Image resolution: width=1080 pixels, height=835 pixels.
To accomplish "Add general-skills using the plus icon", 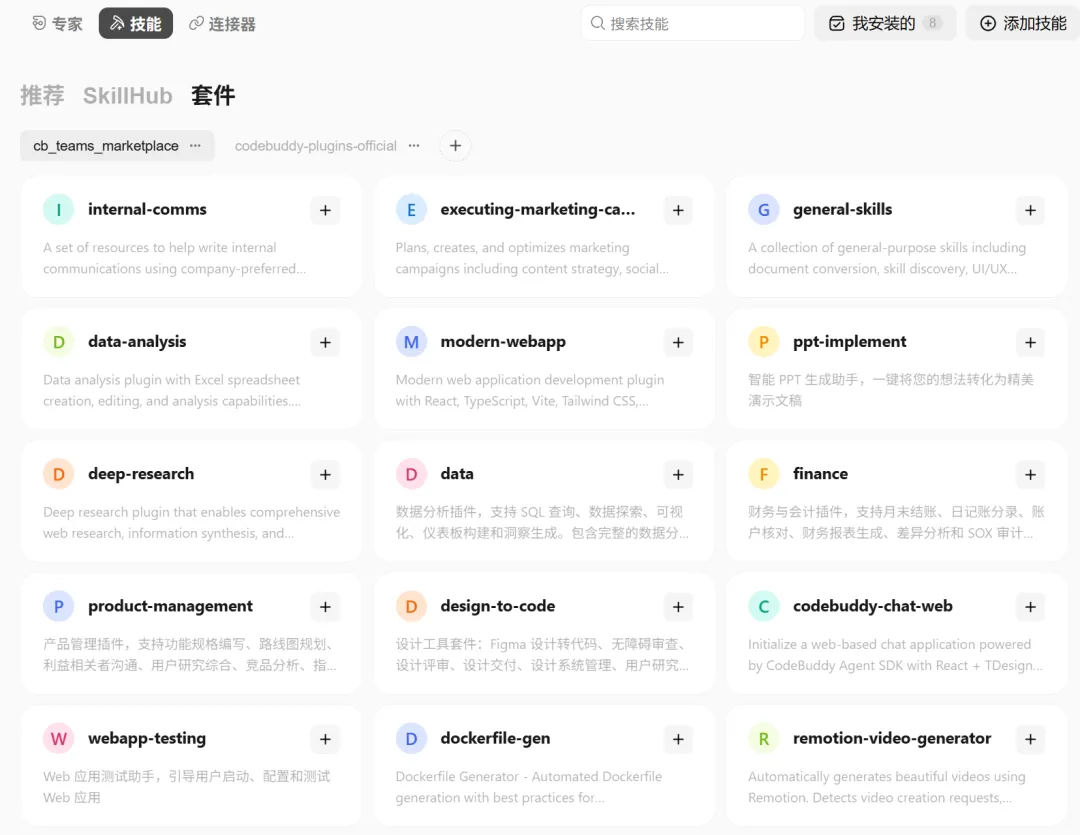I will coord(1030,210).
